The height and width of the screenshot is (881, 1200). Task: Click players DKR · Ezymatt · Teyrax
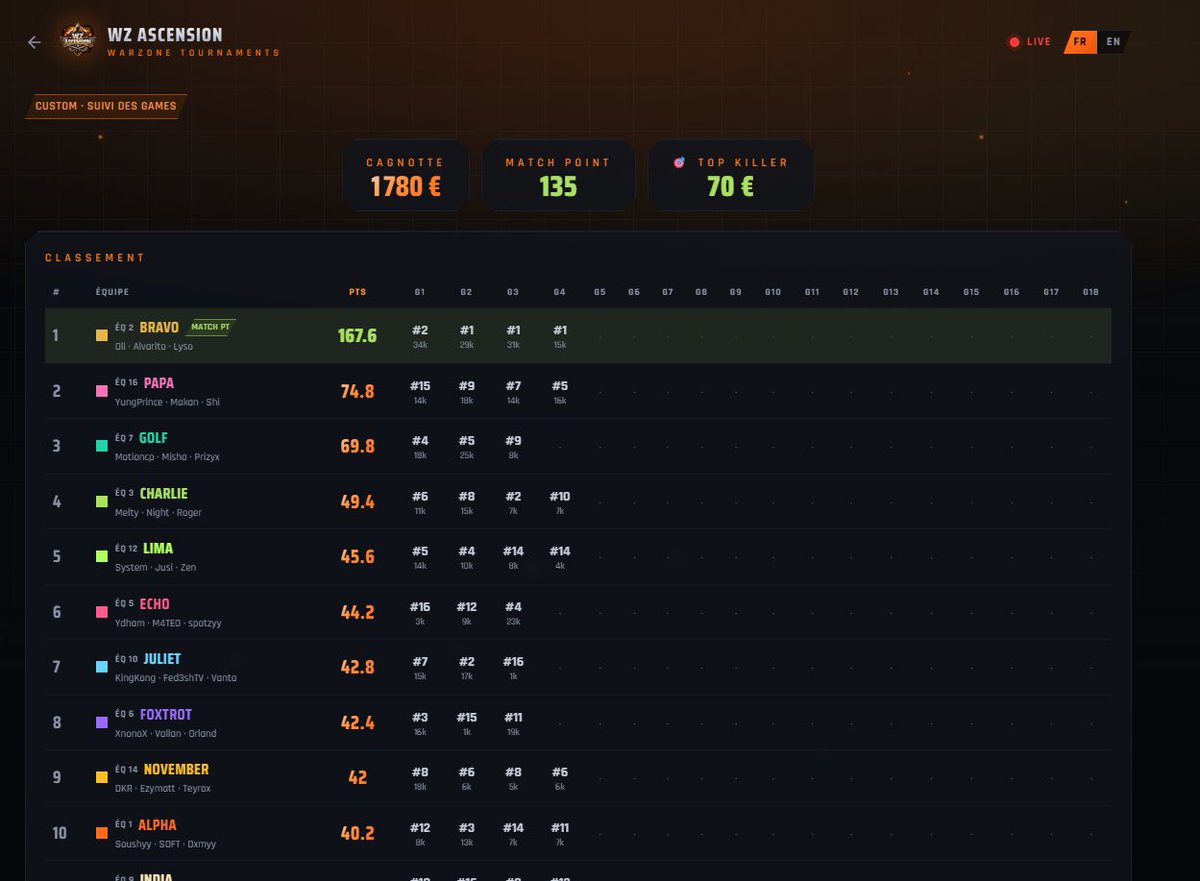click(x=163, y=788)
